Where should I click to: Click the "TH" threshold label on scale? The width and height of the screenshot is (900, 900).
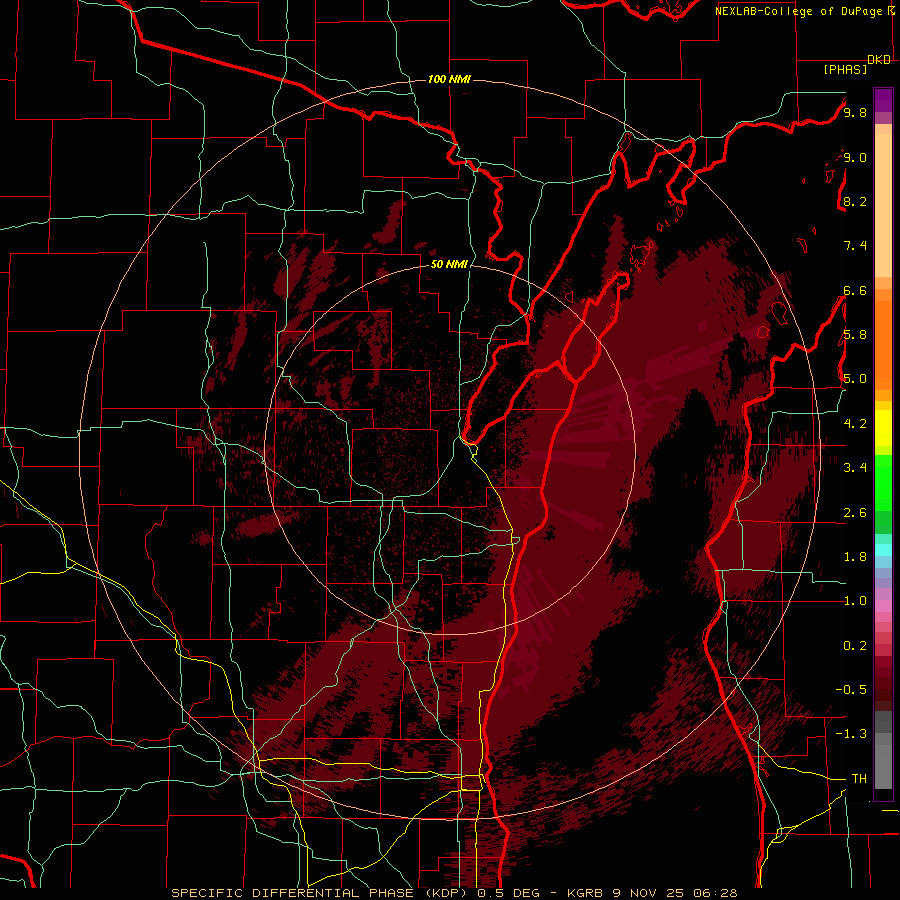coord(859,779)
